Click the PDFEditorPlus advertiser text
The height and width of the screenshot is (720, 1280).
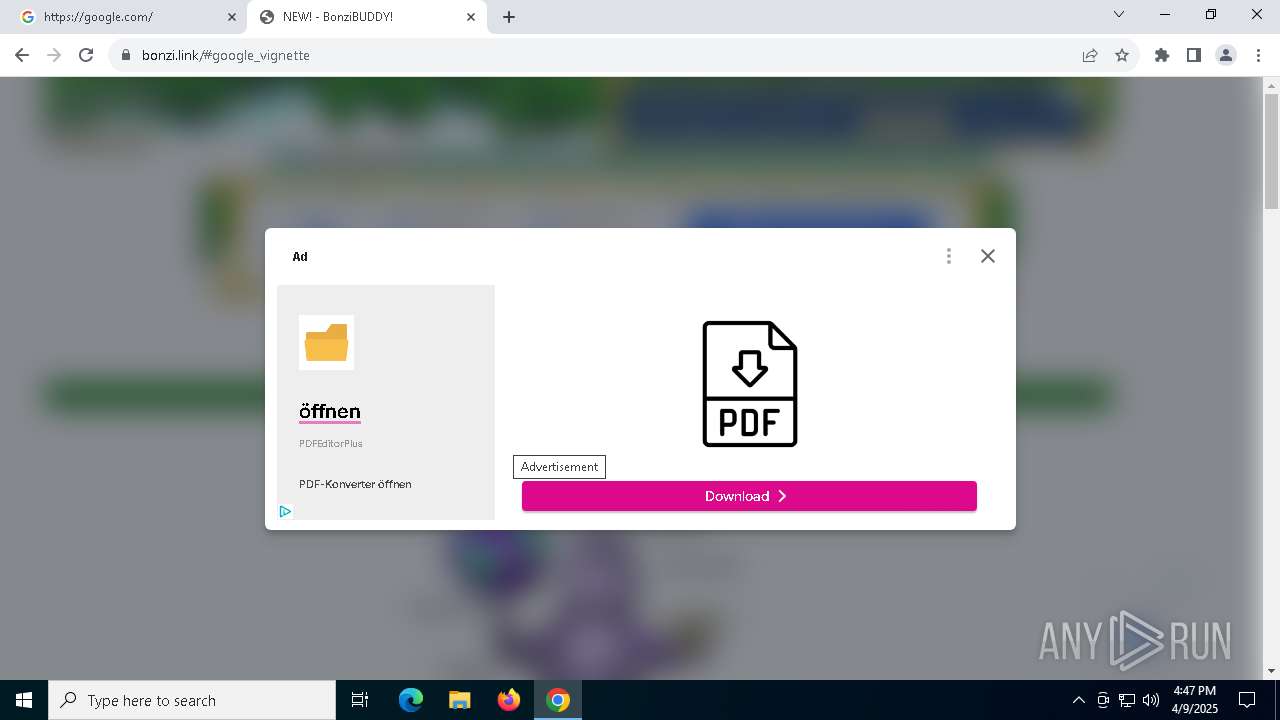(331, 443)
